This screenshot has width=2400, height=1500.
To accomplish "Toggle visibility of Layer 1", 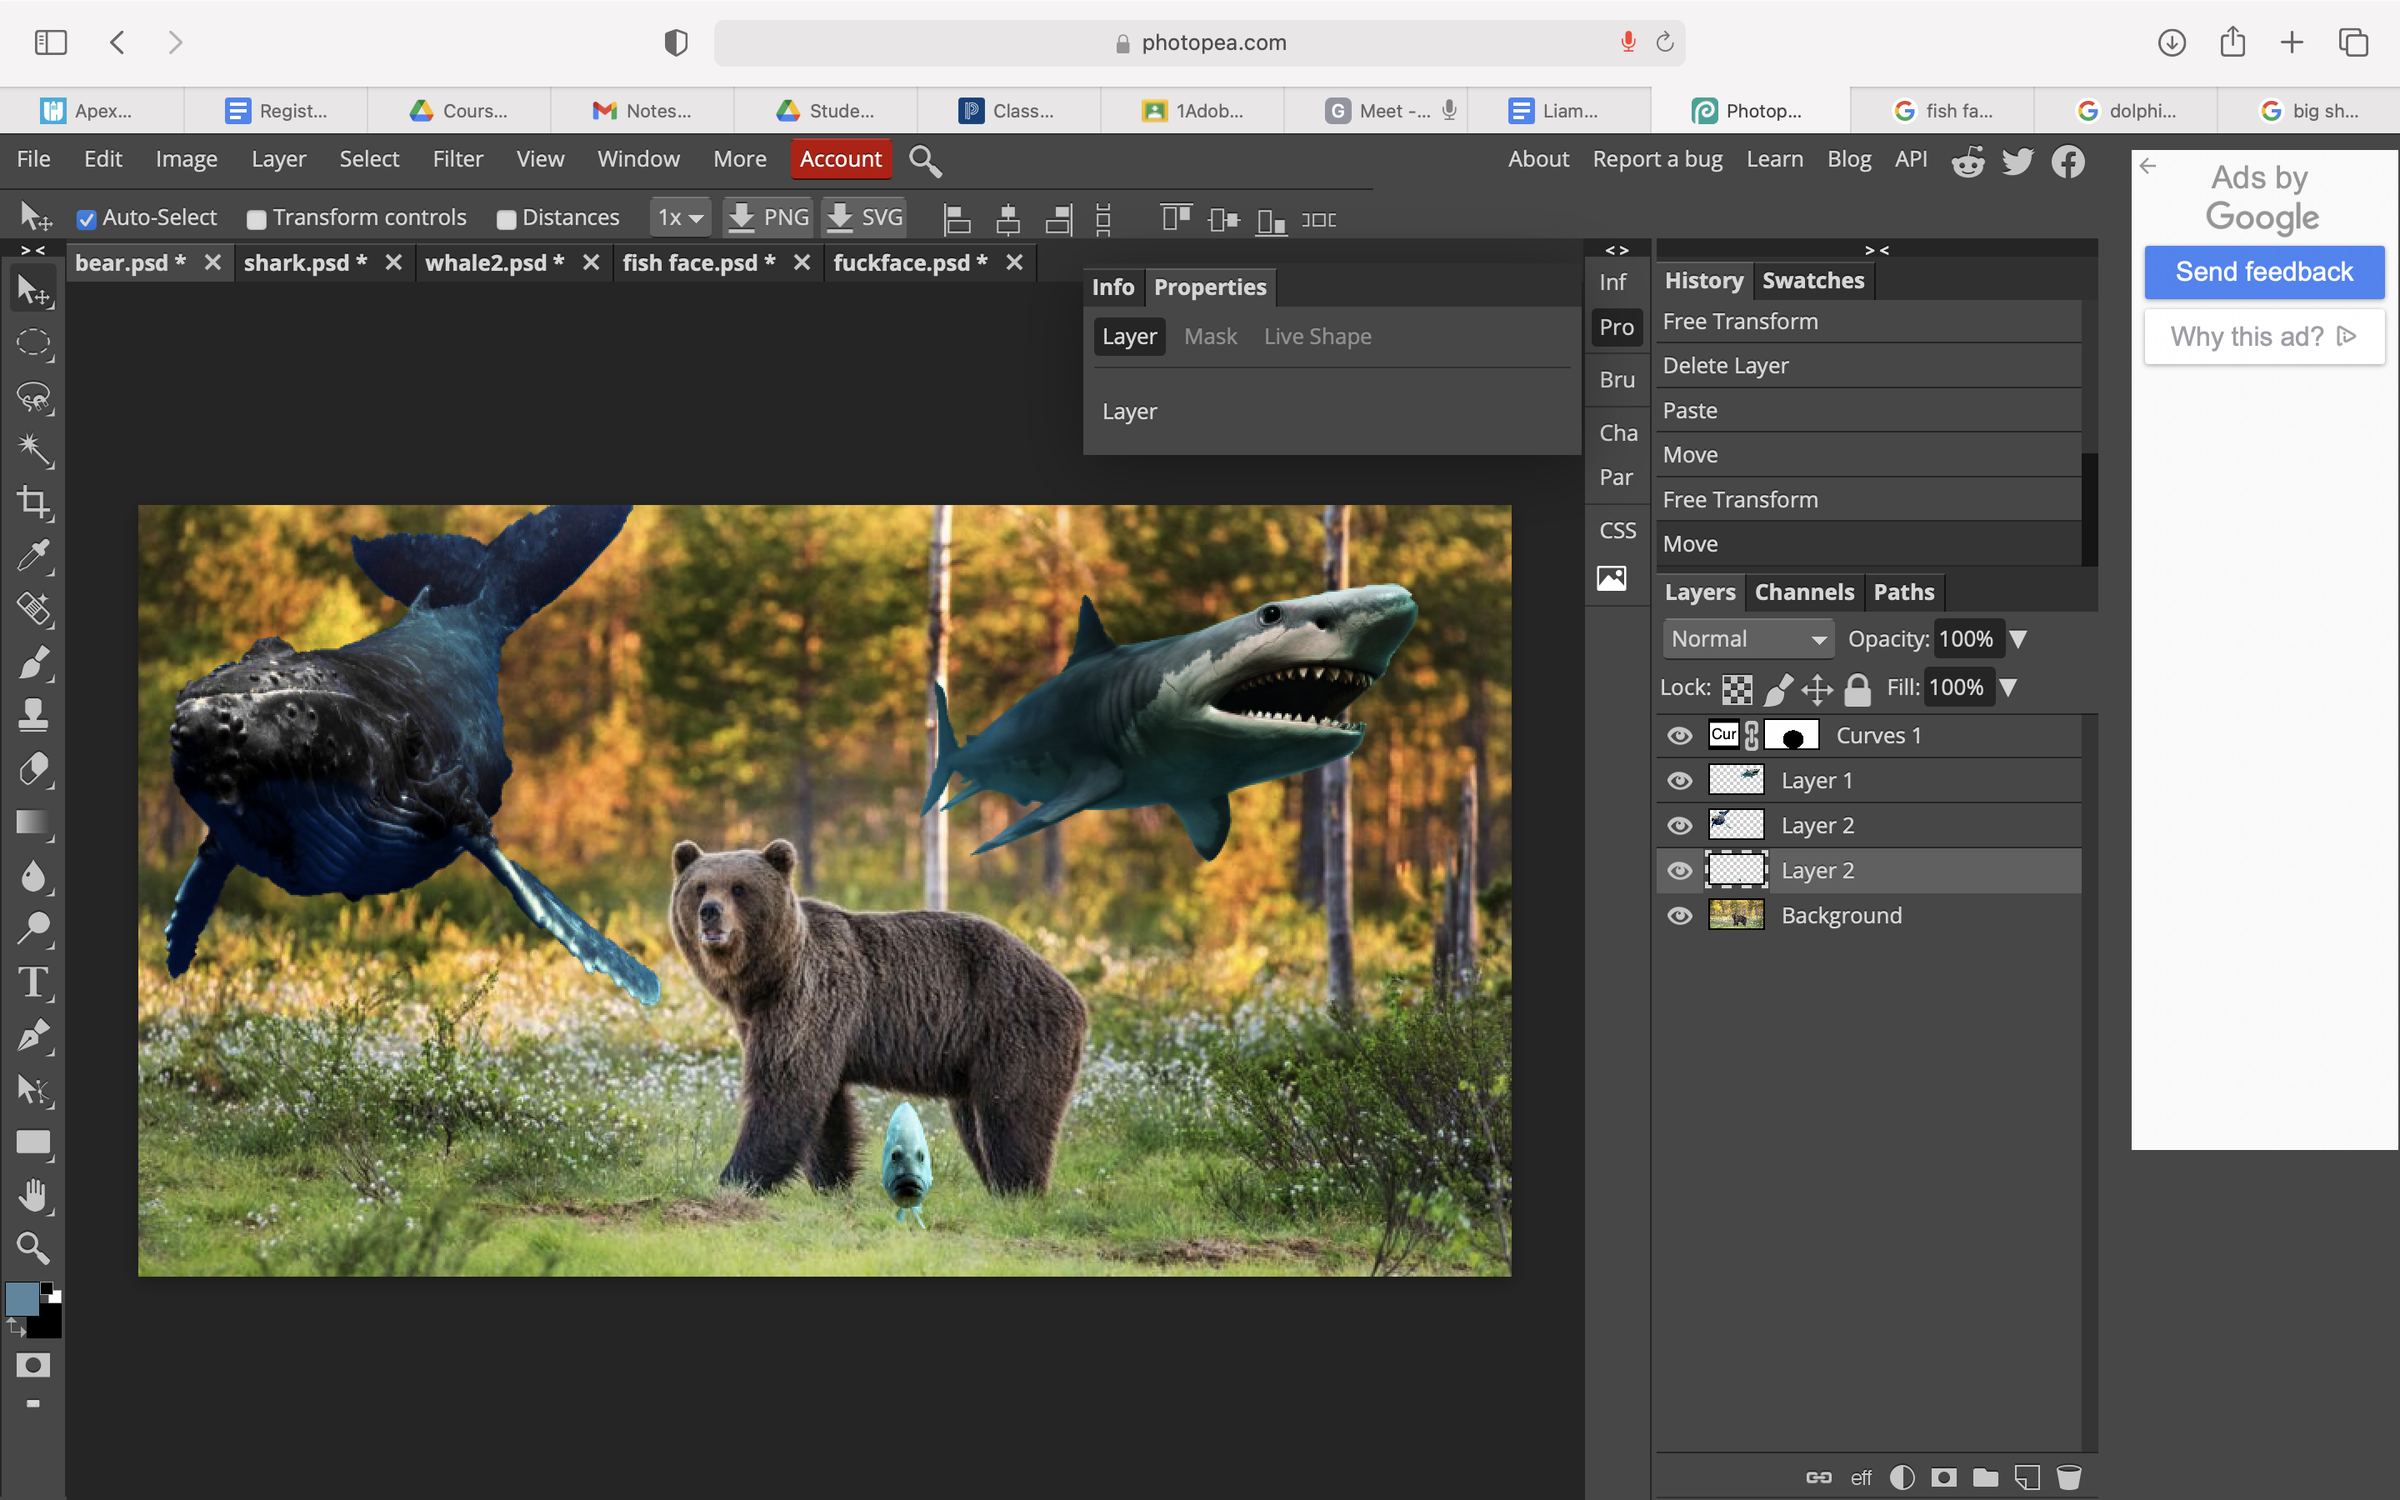I will [x=1680, y=780].
